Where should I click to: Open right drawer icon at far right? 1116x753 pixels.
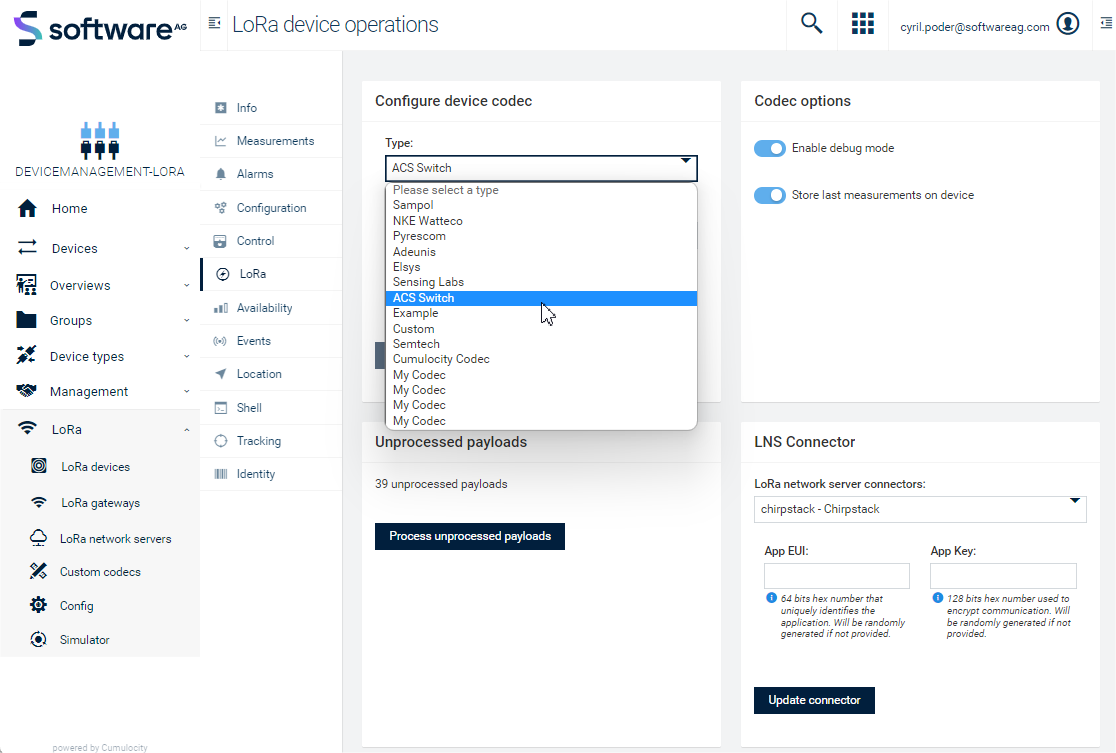click(x=1106, y=23)
